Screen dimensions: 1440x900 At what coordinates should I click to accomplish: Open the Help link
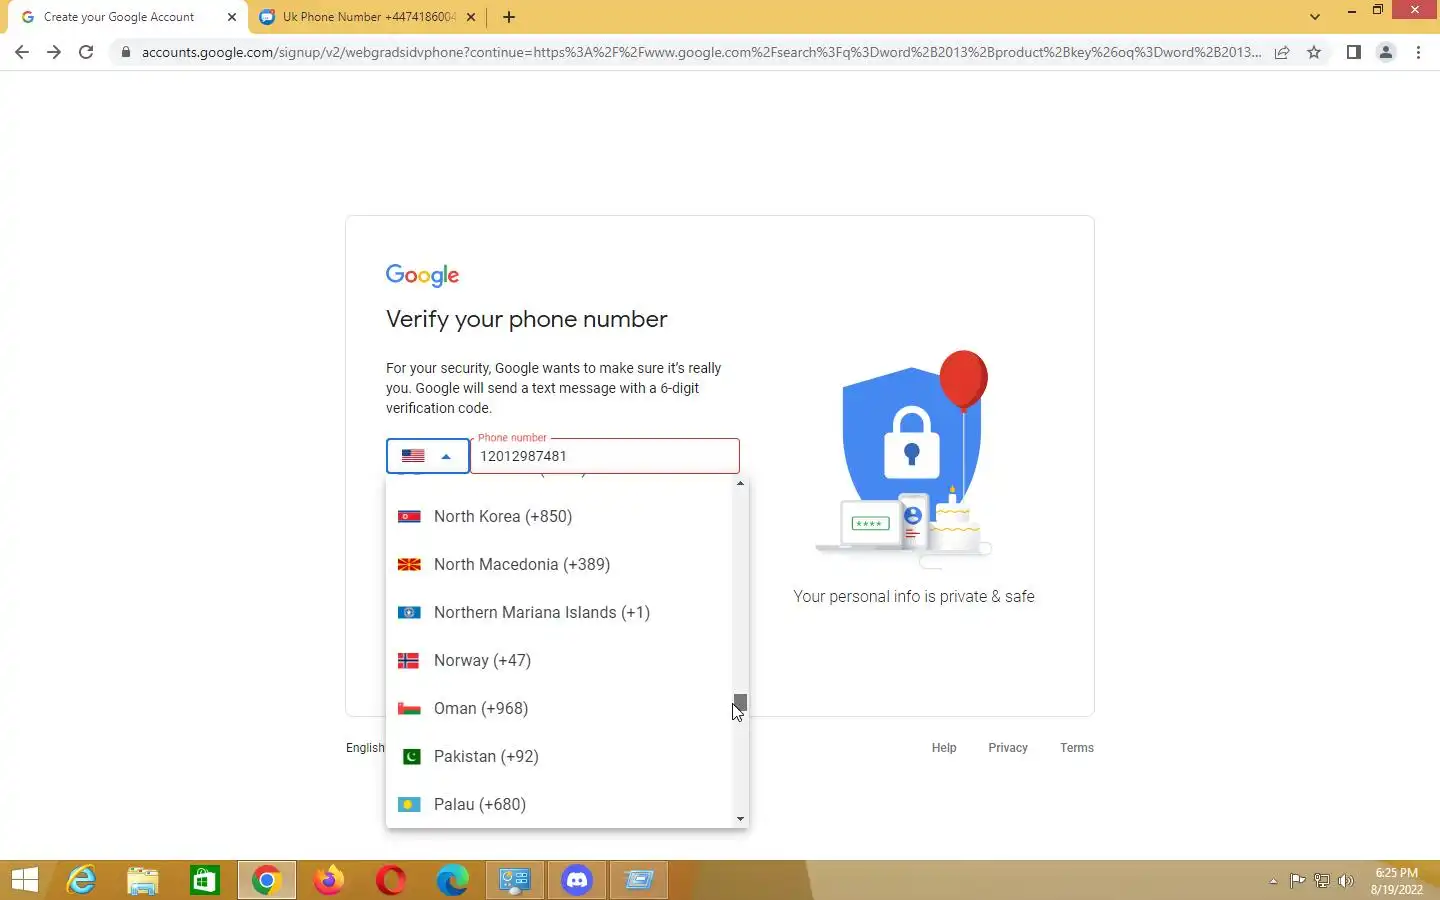click(944, 748)
